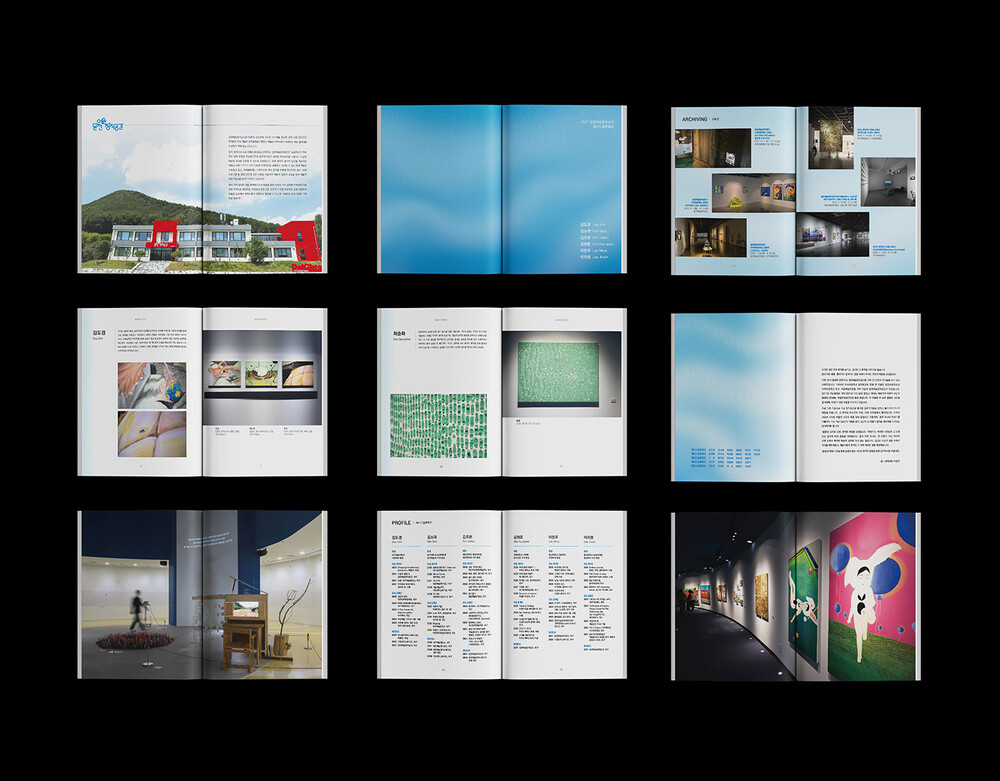Click the close-up hand painting image
The image size is (1000, 781).
(x=151, y=384)
